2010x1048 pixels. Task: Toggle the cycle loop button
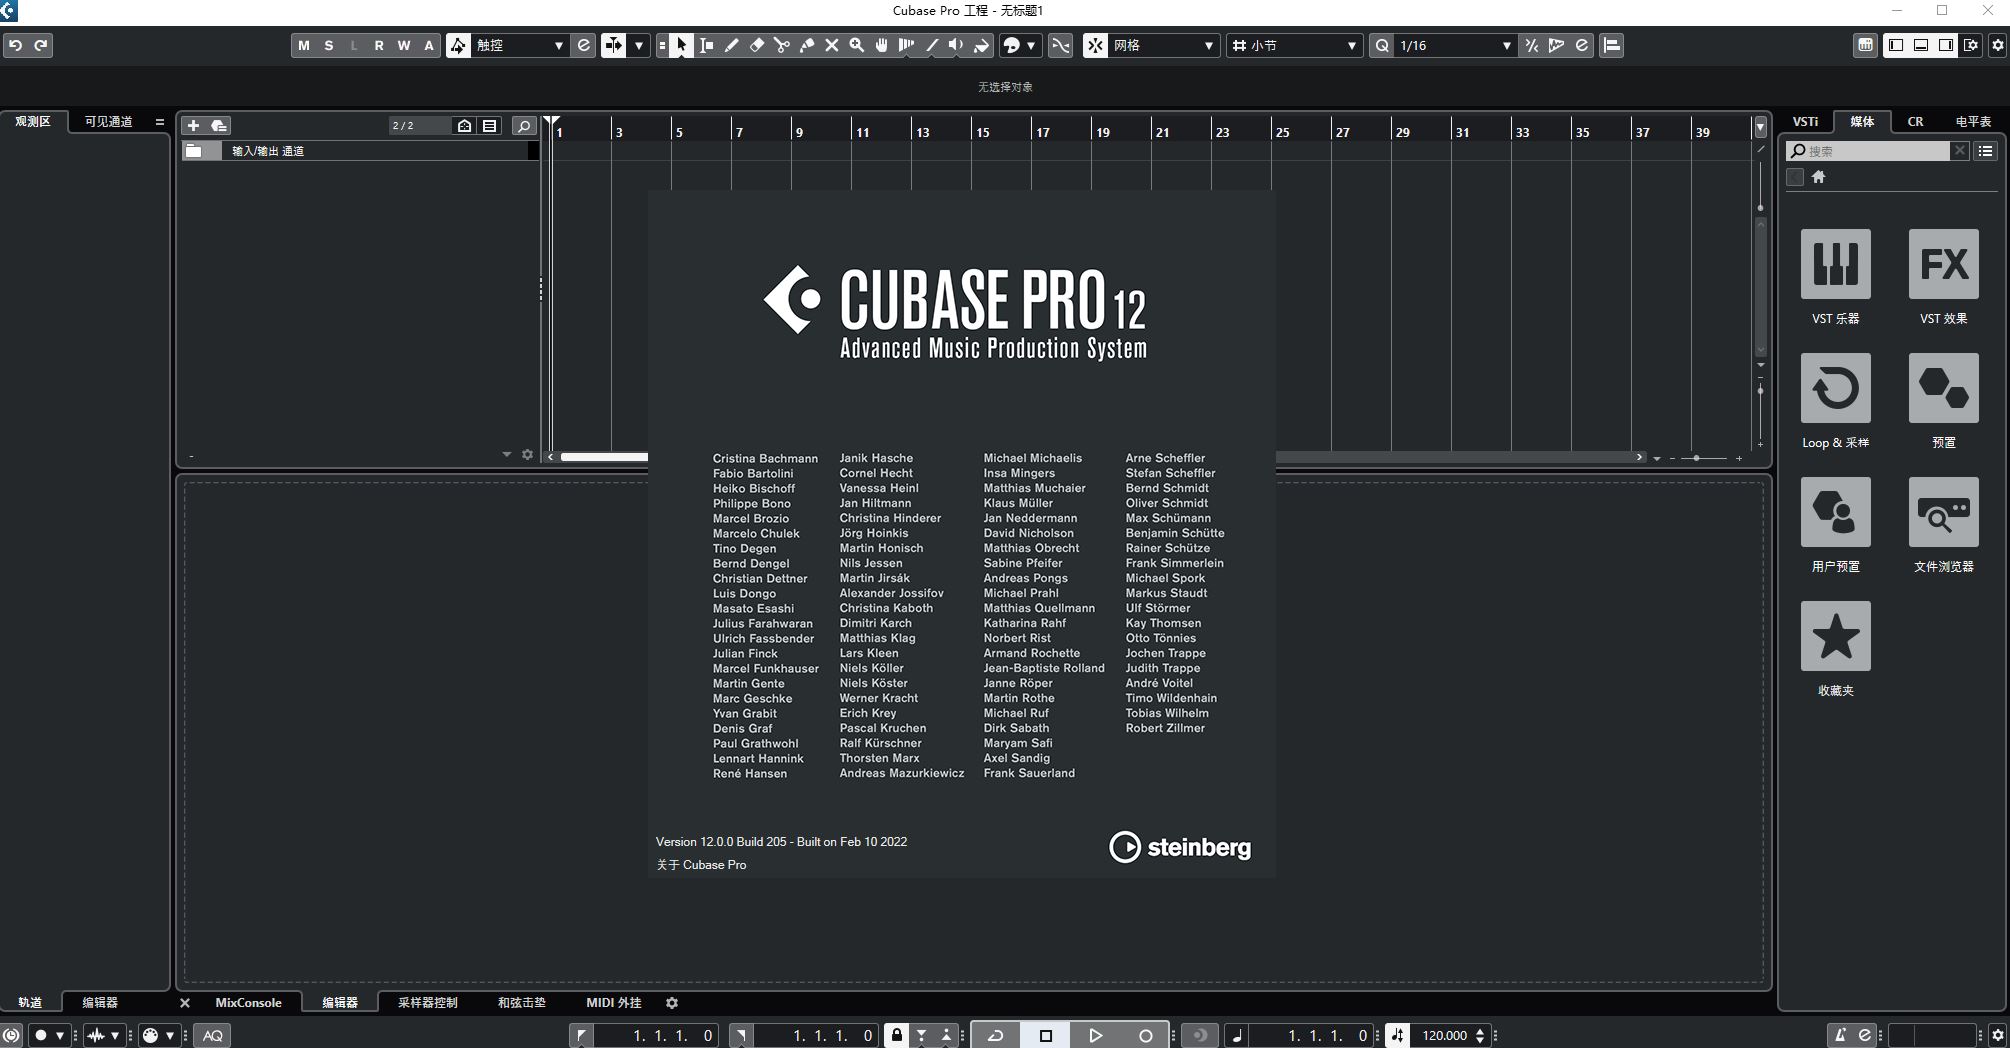point(995,1035)
